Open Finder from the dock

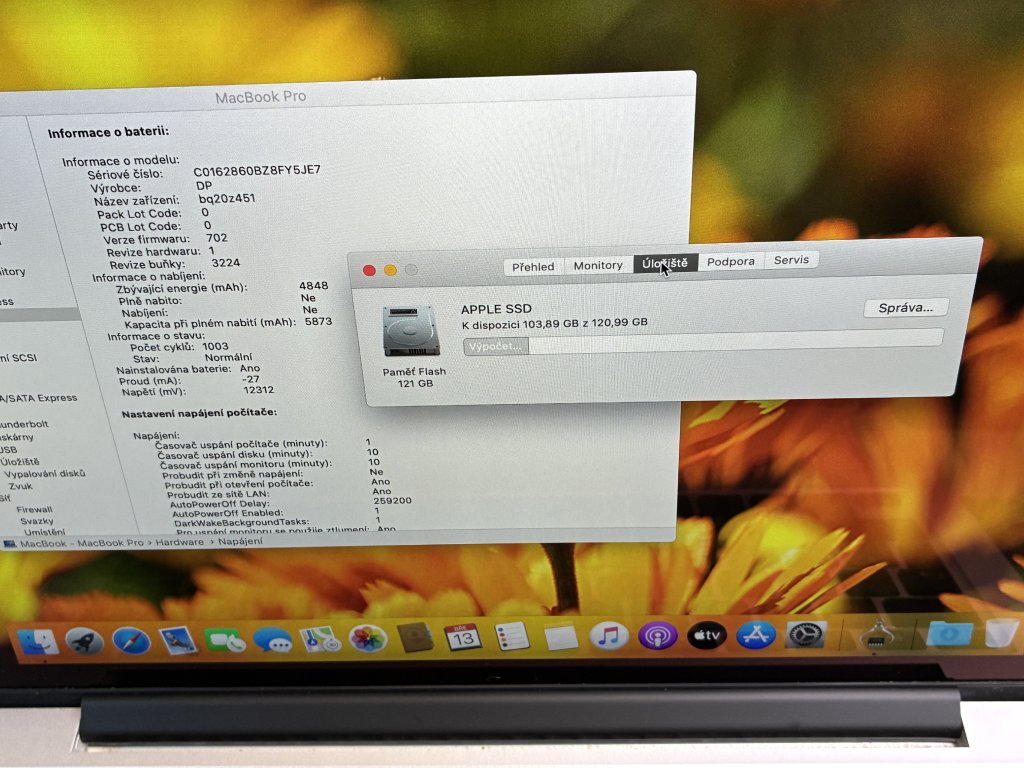pyautogui.click(x=37, y=641)
